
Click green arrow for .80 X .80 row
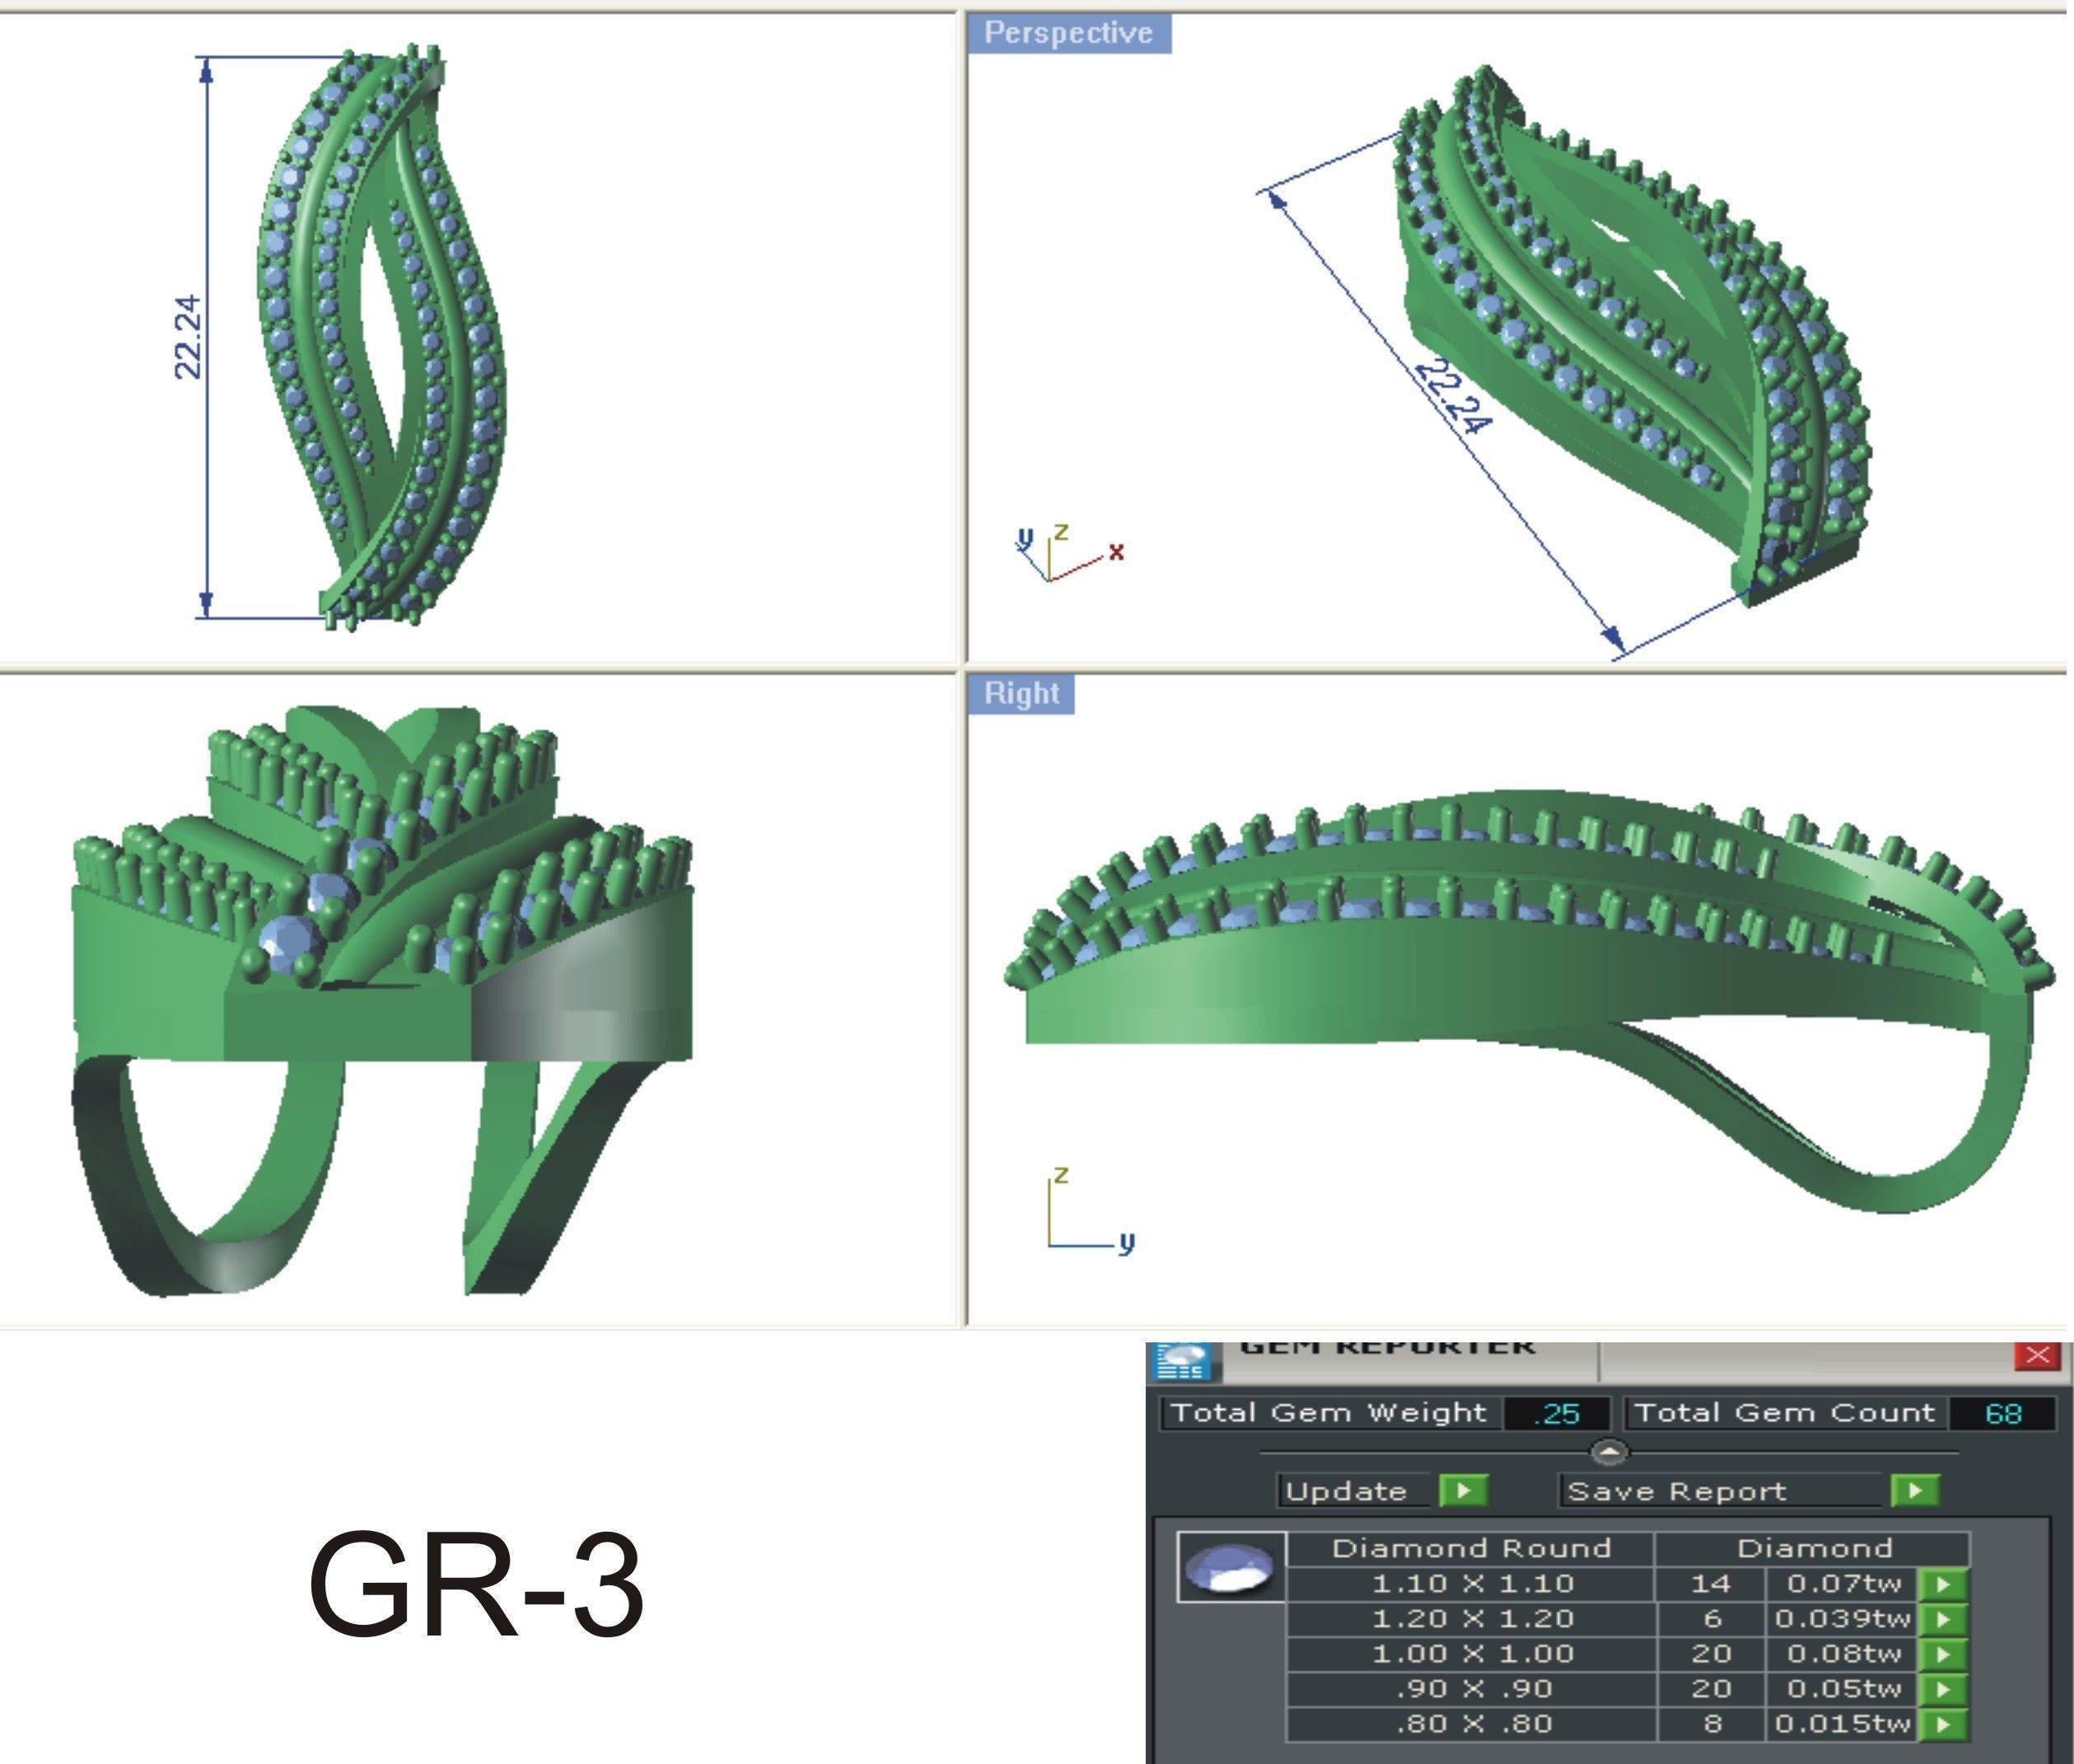pyautogui.click(x=1944, y=1724)
